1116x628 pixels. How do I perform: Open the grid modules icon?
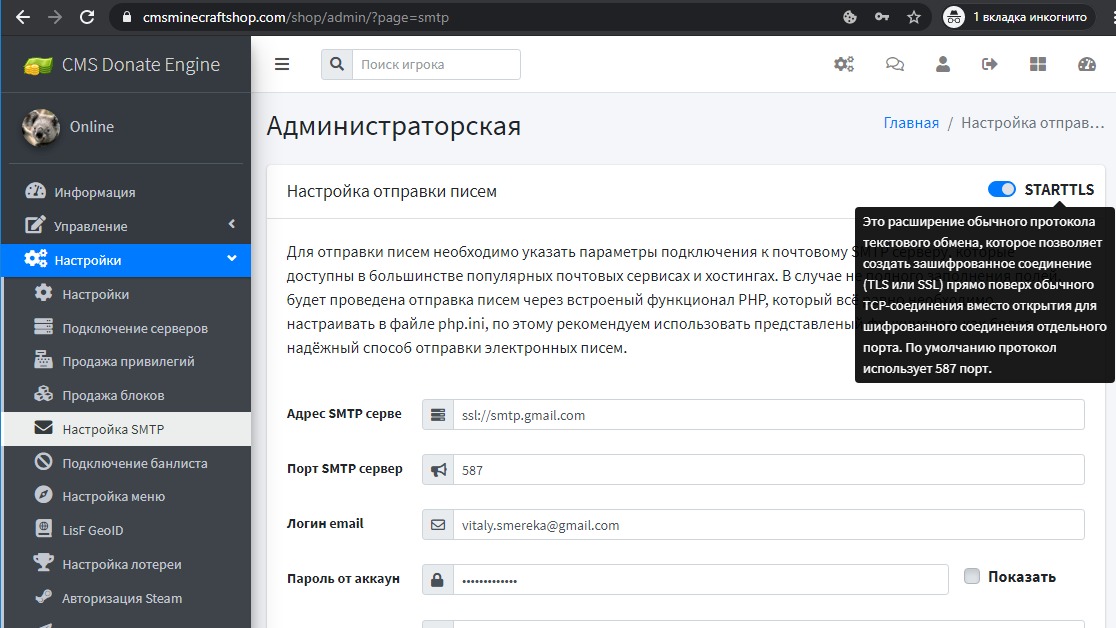[x=1038, y=64]
